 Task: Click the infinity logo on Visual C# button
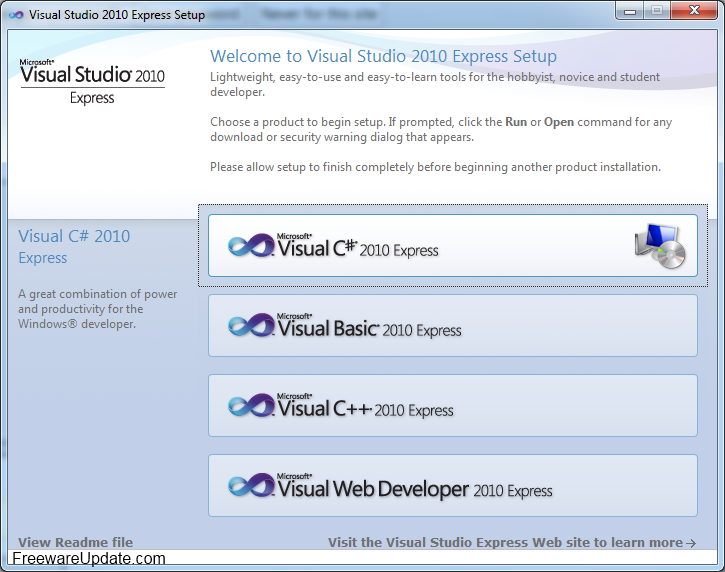(252, 246)
